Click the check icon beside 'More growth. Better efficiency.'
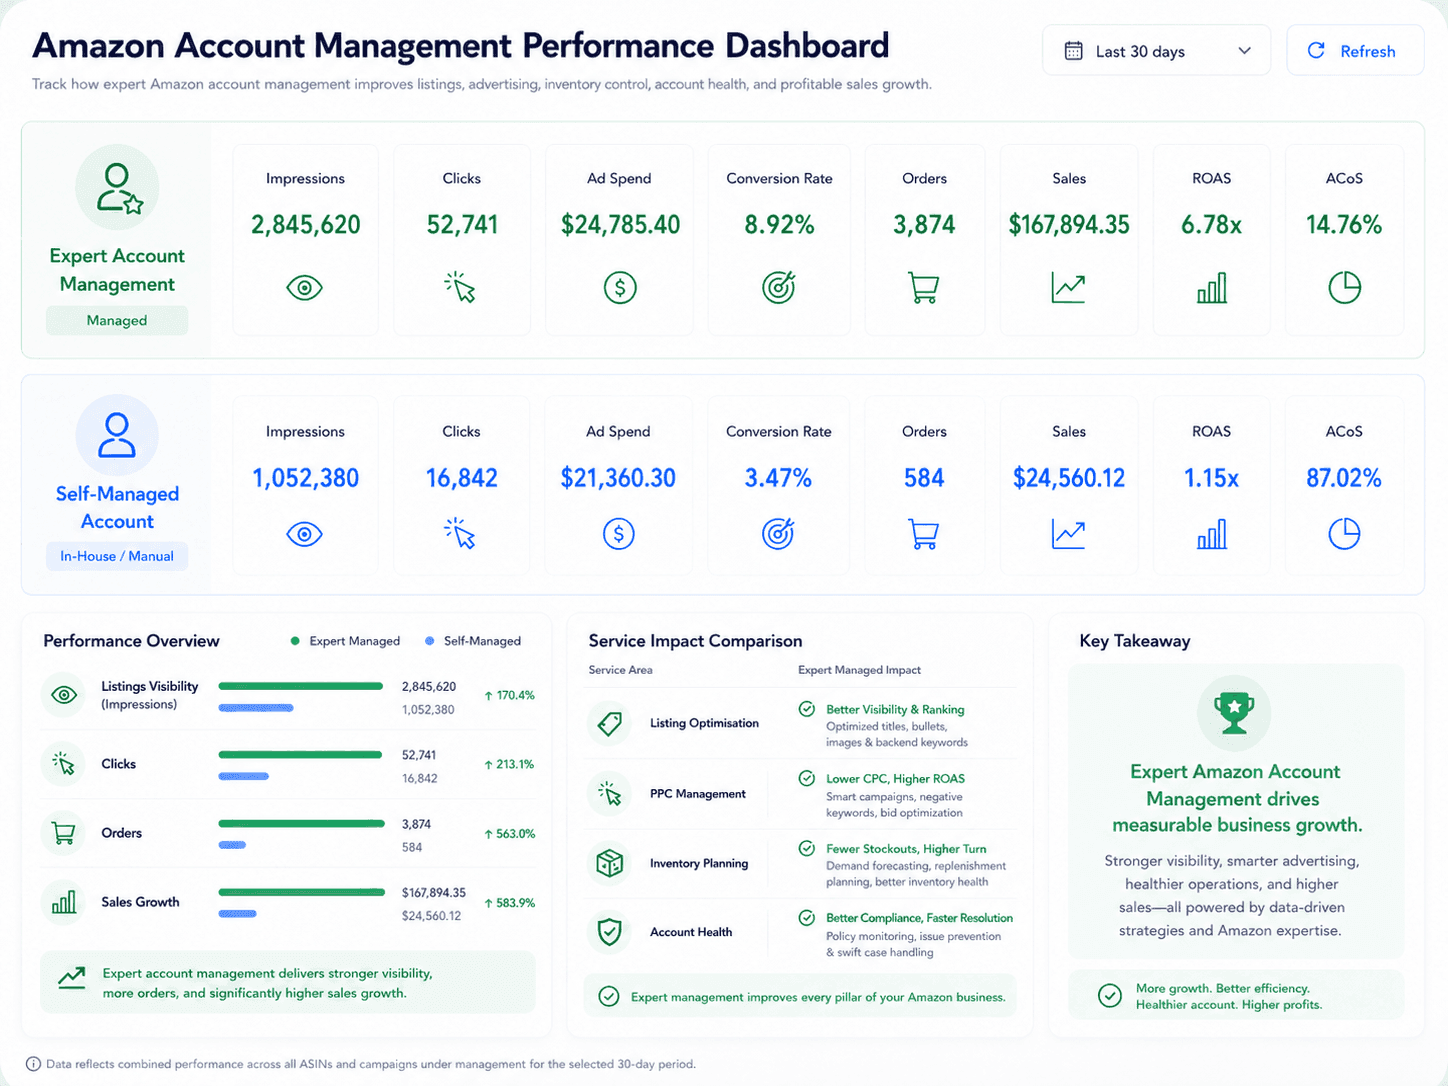Image resolution: width=1448 pixels, height=1086 pixels. pyautogui.click(x=1109, y=995)
